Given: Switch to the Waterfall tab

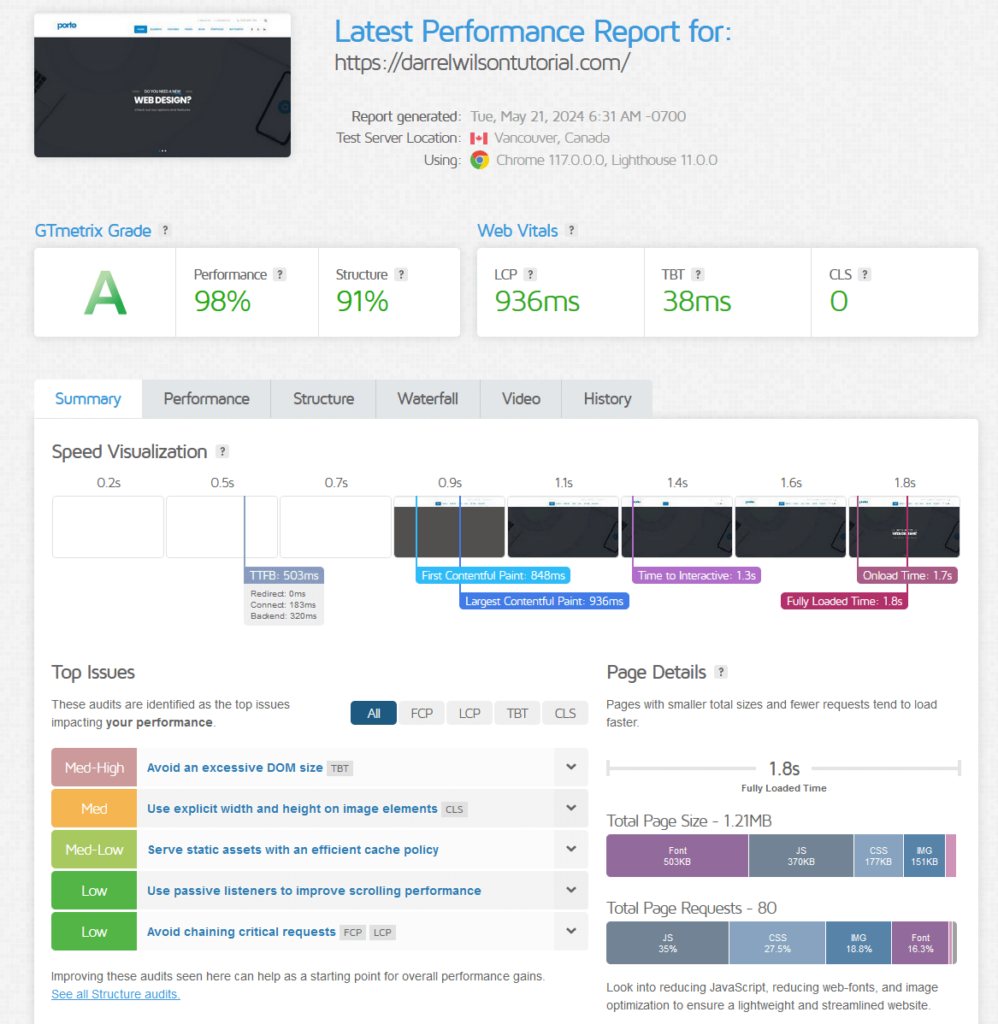Looking at the screenshot, I should coord(427,398).
